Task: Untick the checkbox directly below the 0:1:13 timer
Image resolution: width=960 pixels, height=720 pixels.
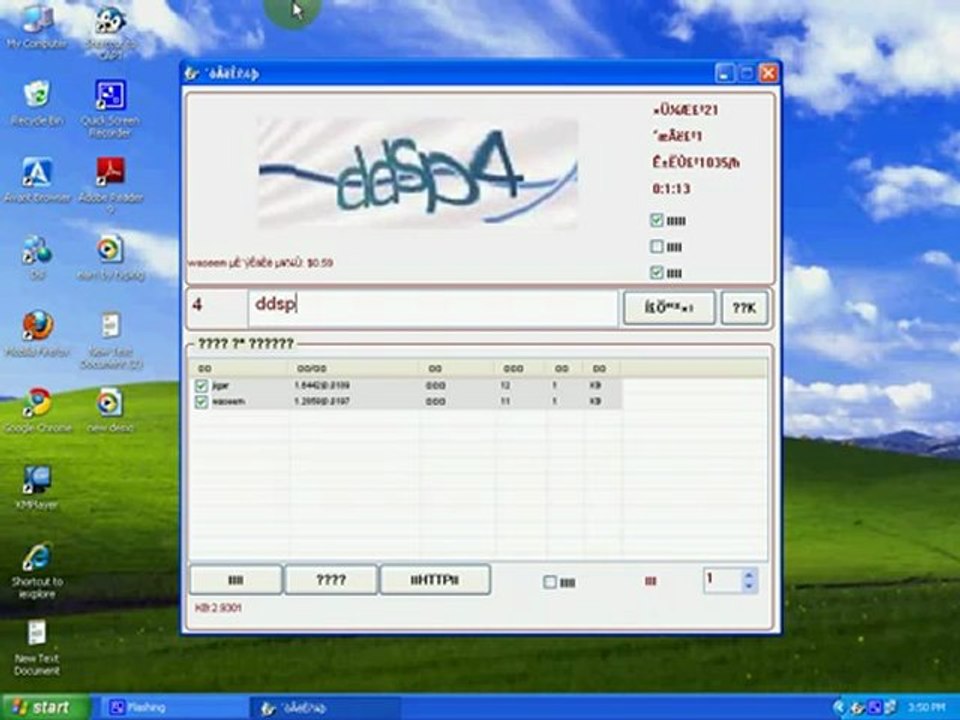Action: pyautogui.click(x=656, y=220)
